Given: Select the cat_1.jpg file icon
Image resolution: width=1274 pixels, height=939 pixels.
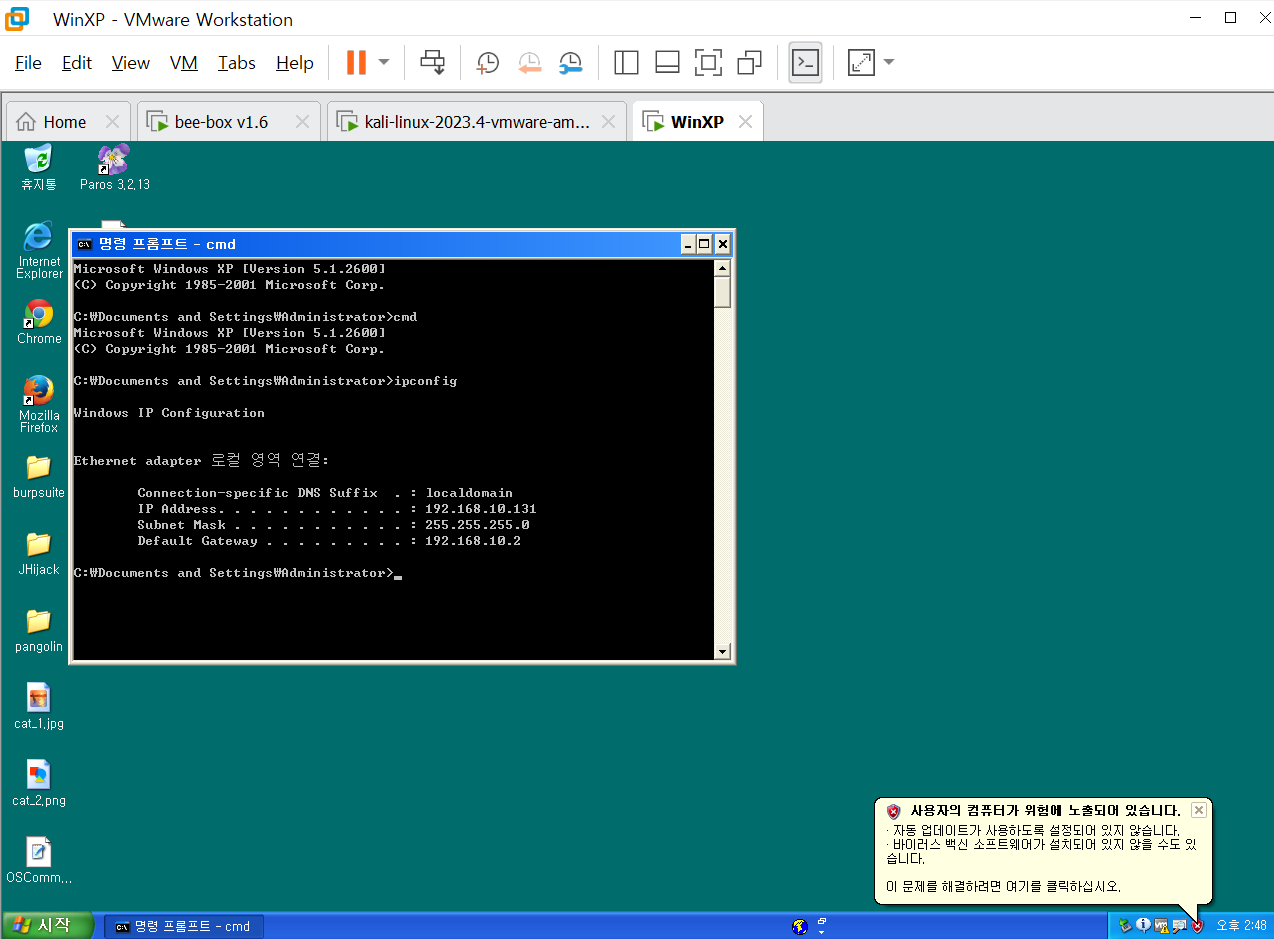Looking at the screenshot, I should pos(39,707).
